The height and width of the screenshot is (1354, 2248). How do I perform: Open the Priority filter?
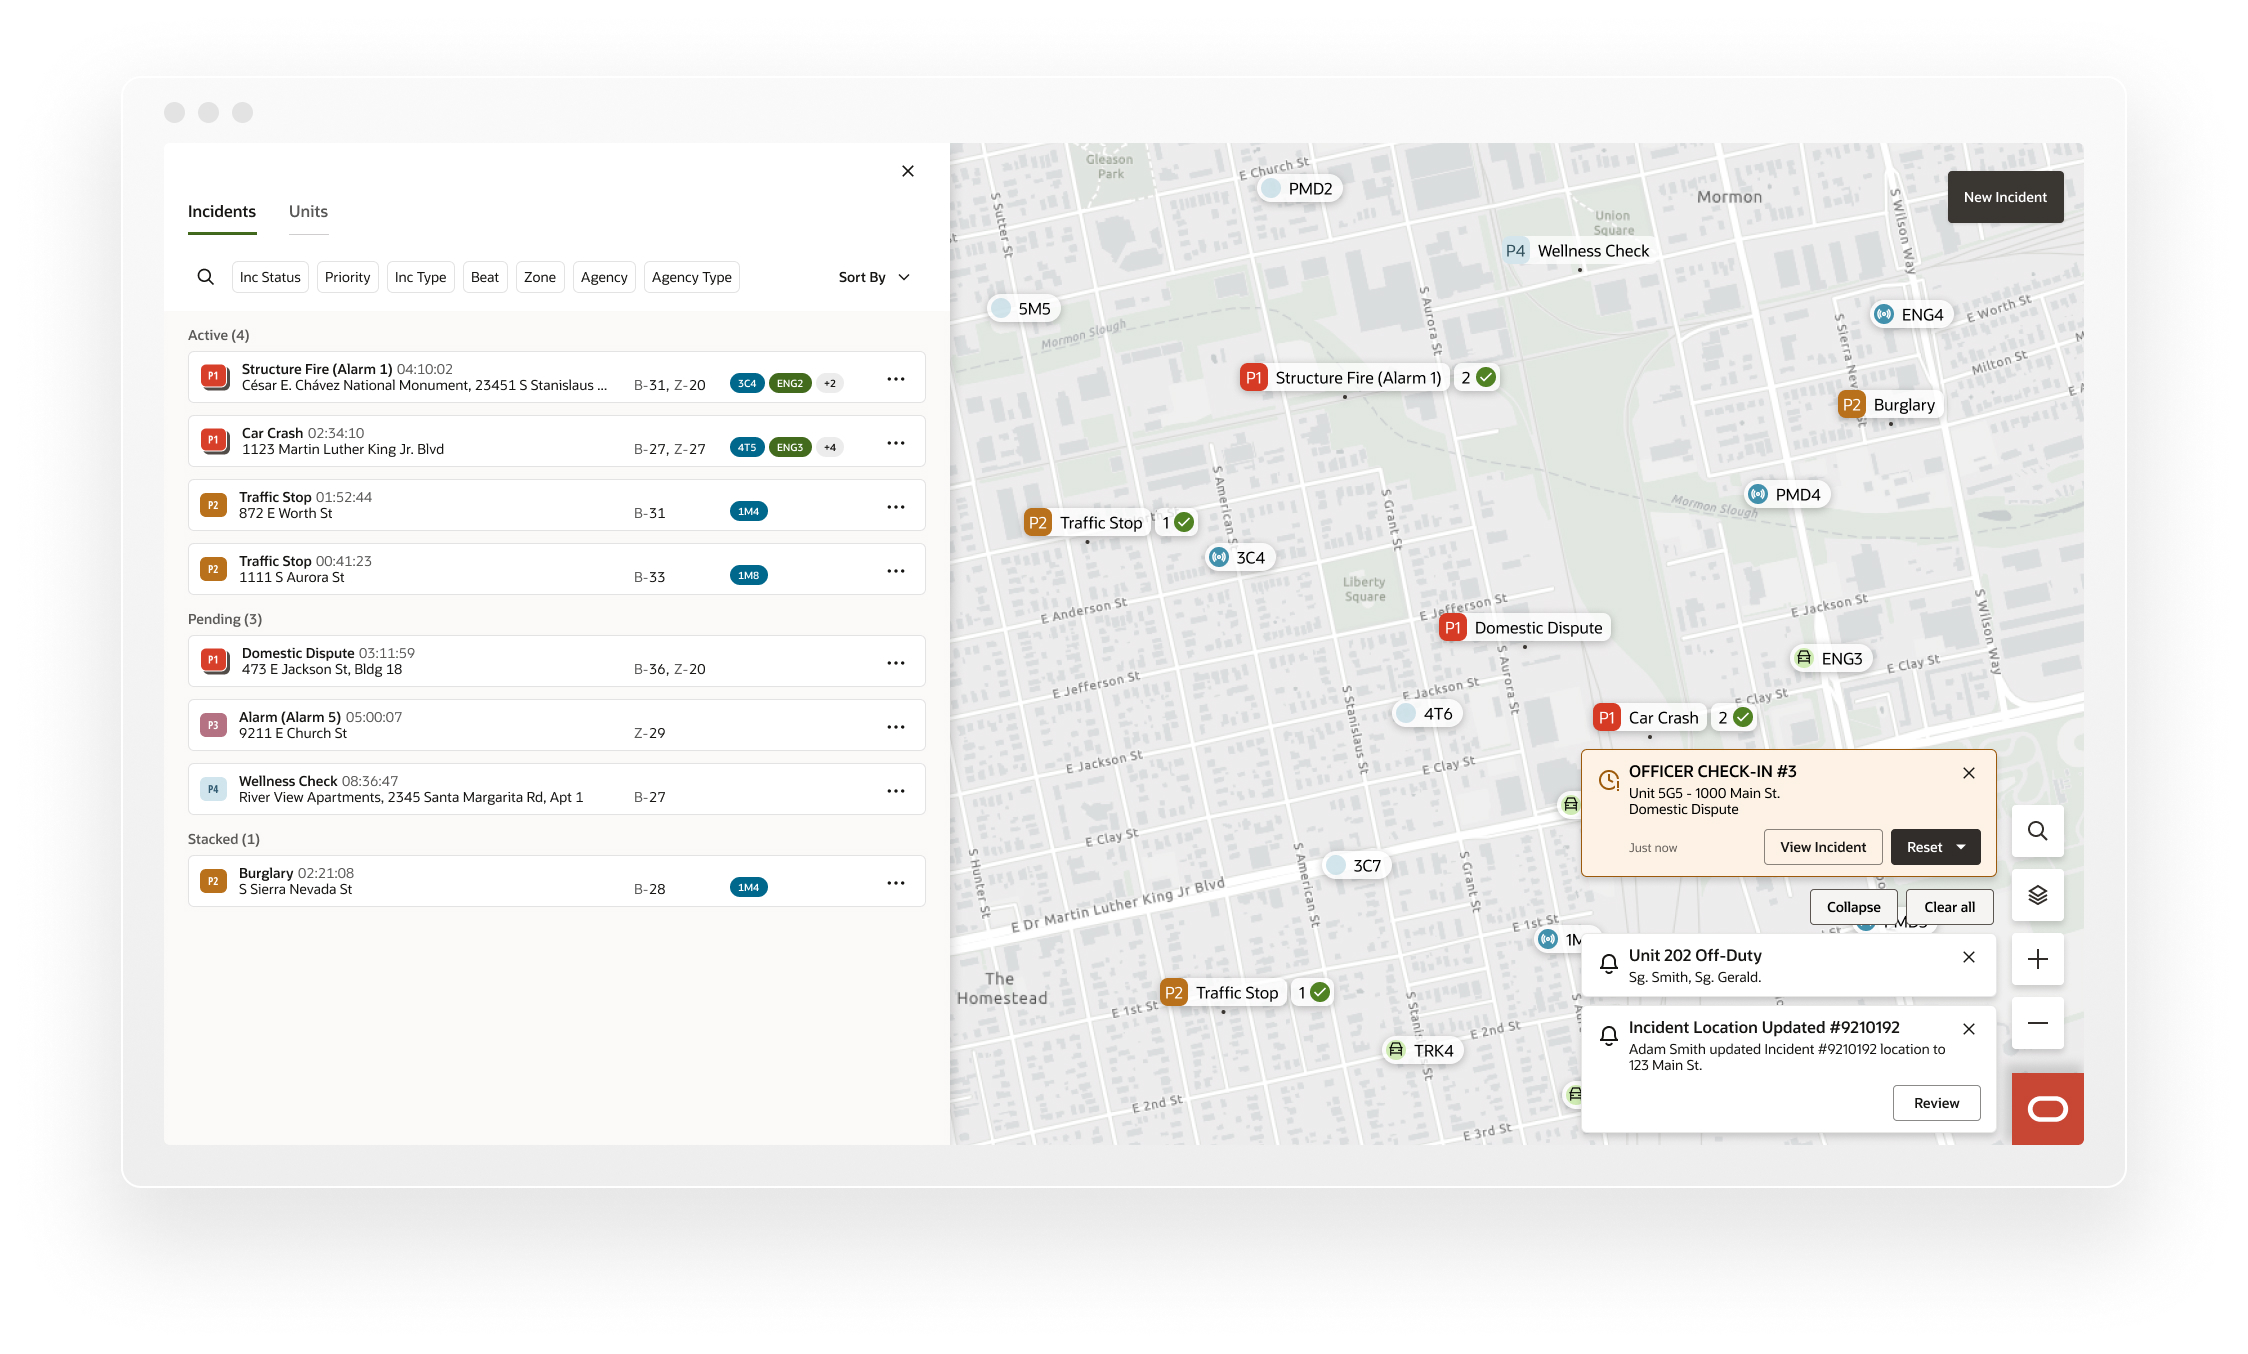[x=347, y=277]
